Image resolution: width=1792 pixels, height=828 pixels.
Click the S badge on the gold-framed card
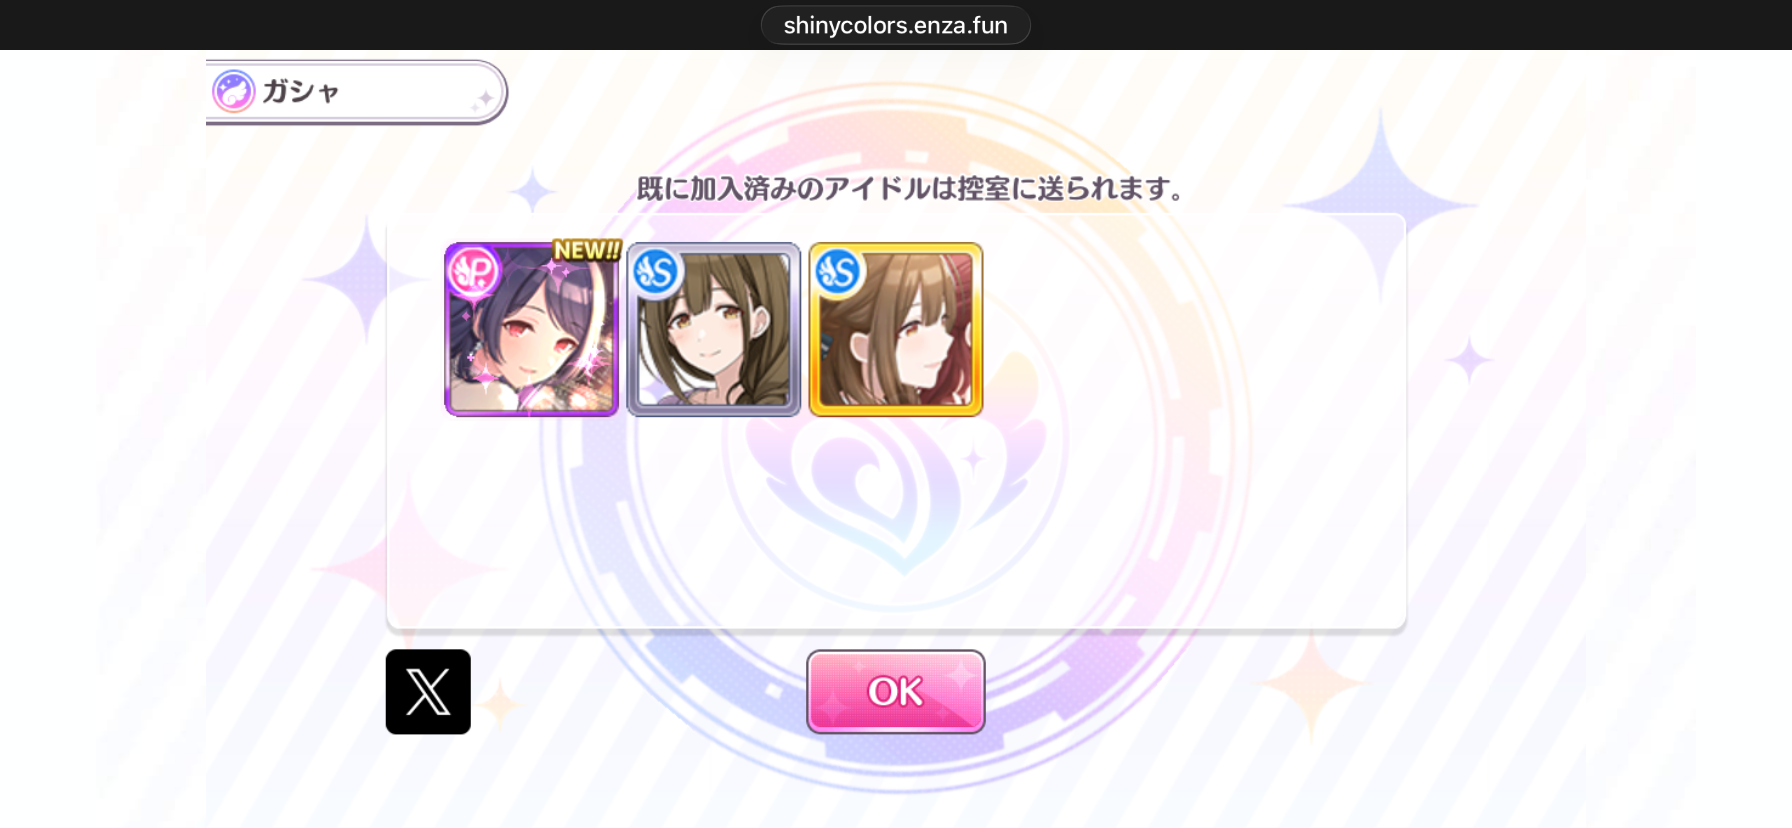coord(838,272)
